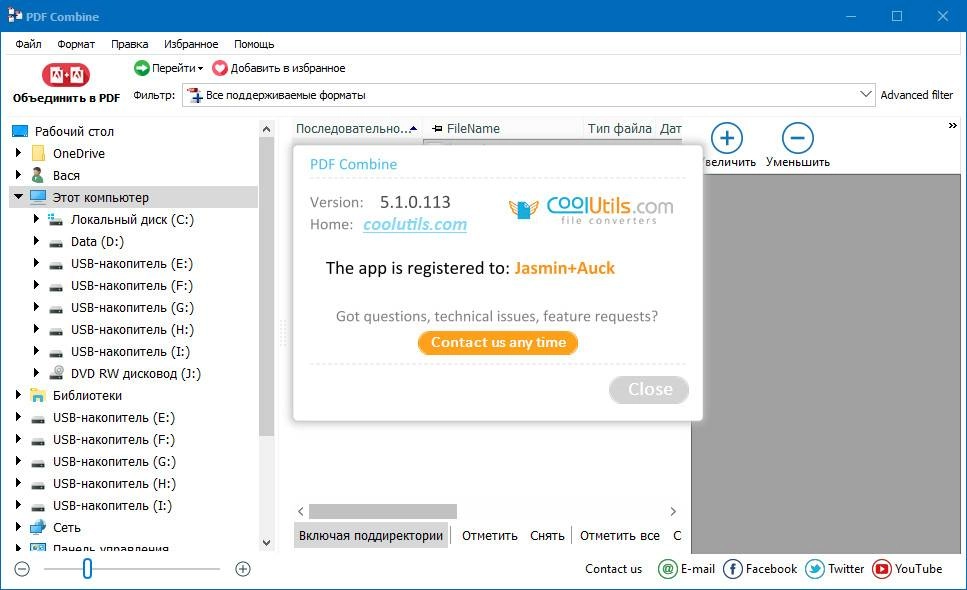Open the Избранное menu

[191, 44]
